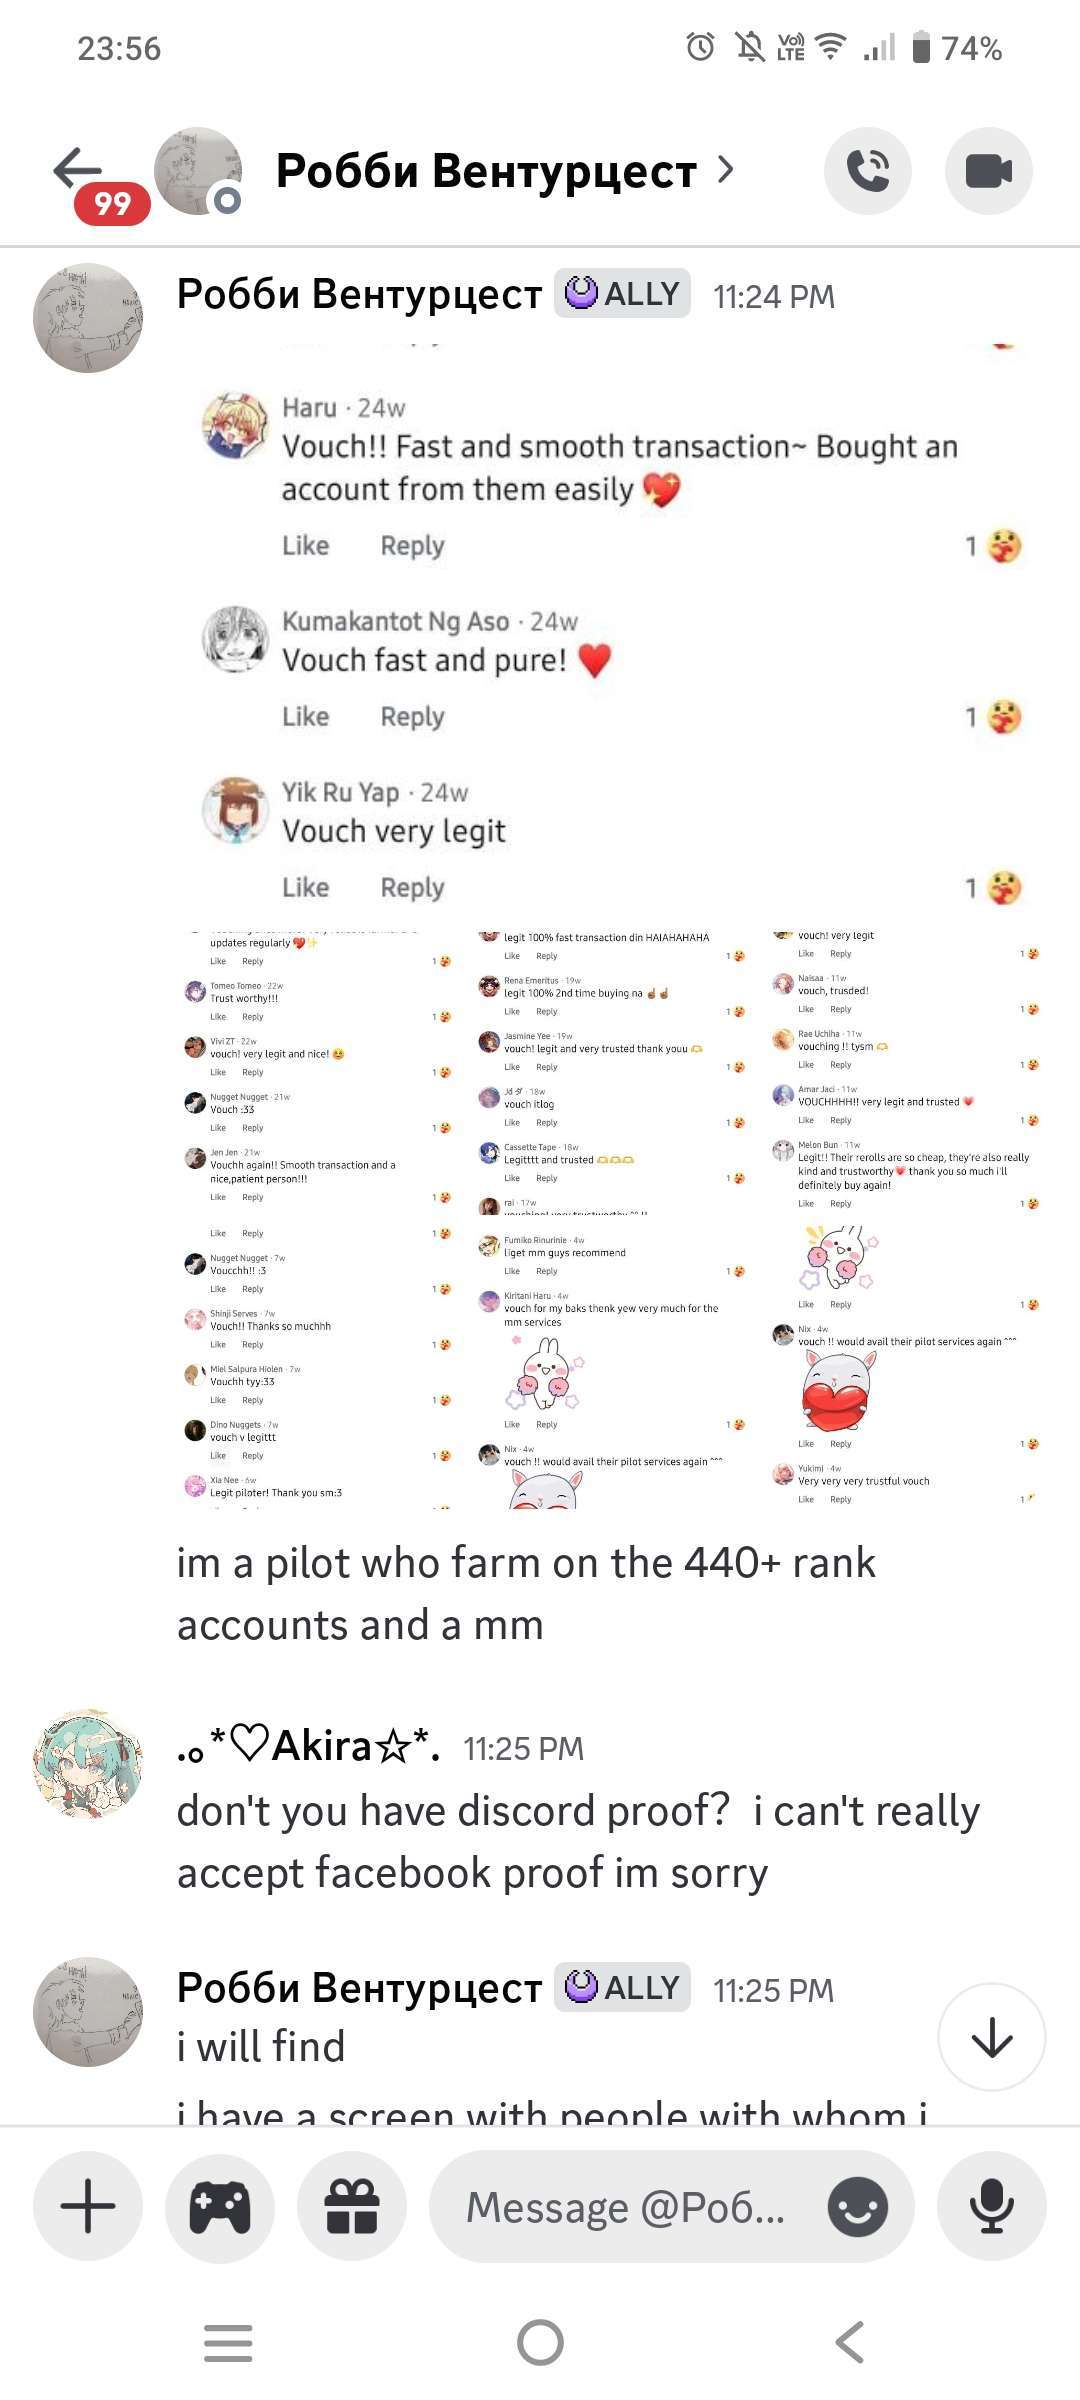Open the game controller activities button
Screen dimensions: 1080x2400
pos(220,2205)
